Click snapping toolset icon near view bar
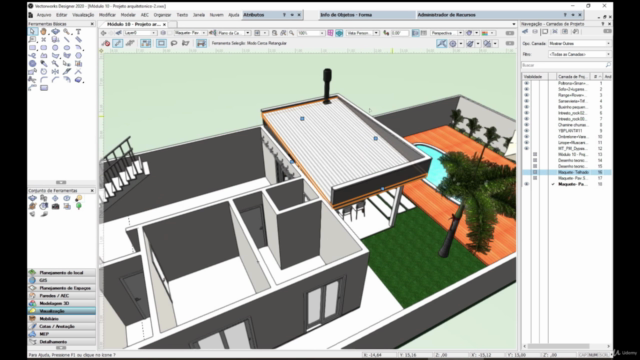The image size is (640, 360). pos(441,43)
